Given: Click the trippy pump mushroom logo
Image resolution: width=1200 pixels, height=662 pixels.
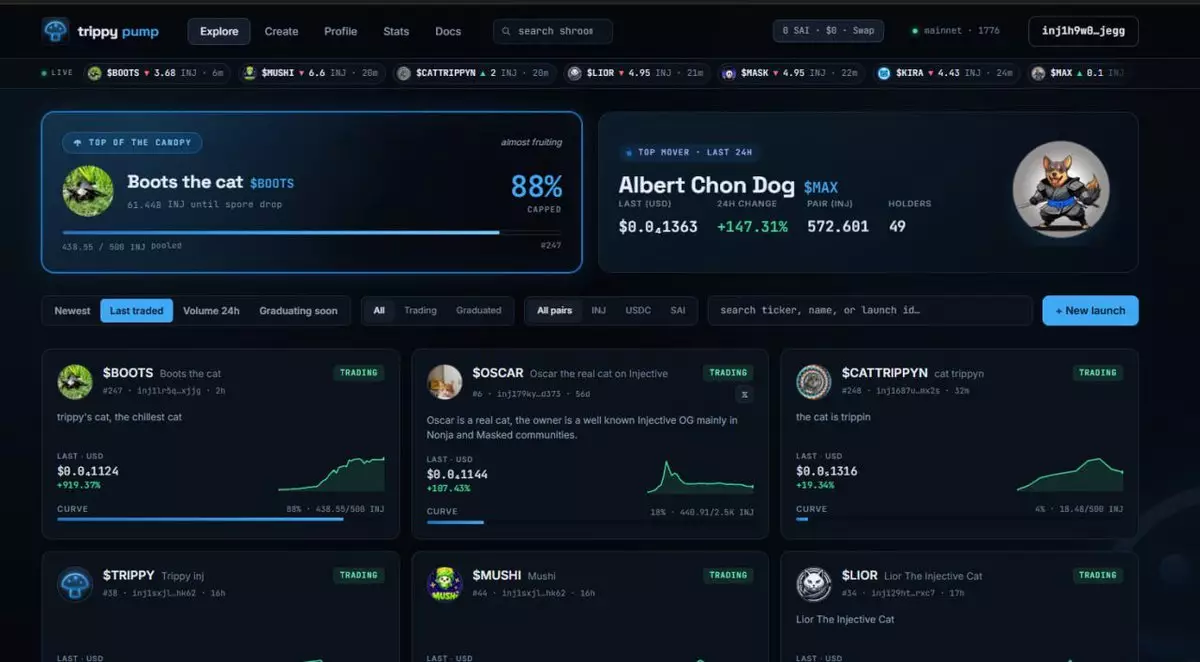Looking at the screenshot, I should (x=55, y=31).
